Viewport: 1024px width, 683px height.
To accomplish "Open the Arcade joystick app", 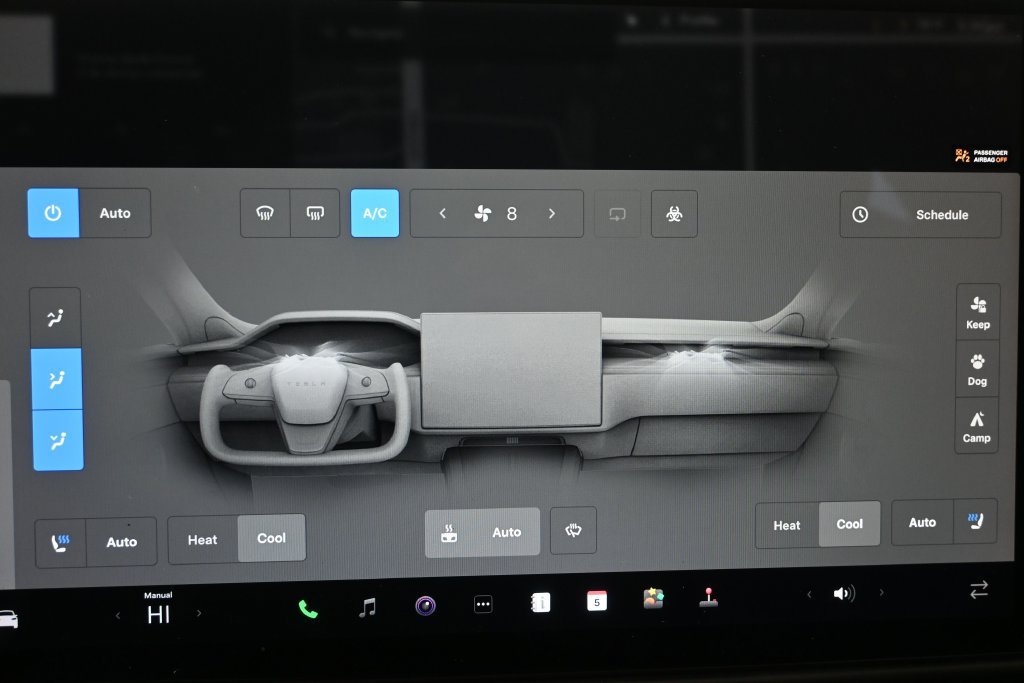I will (x=709, y=597).
